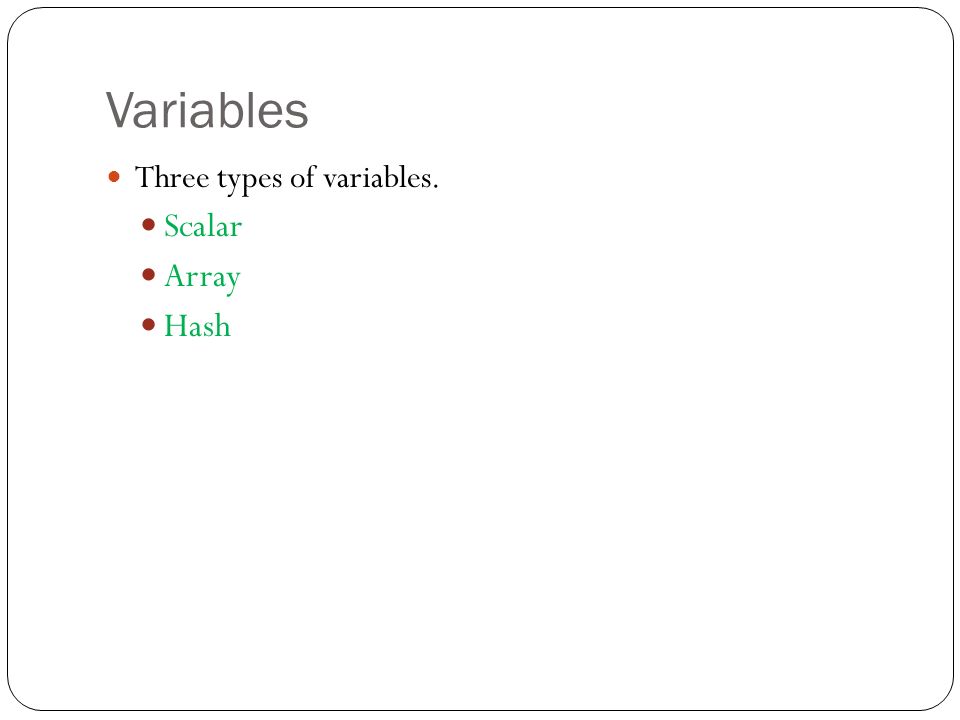The height and width of the screenshot is (720, 960).
Task: Click the period ending the variables sentence
Action: [435, 187]
